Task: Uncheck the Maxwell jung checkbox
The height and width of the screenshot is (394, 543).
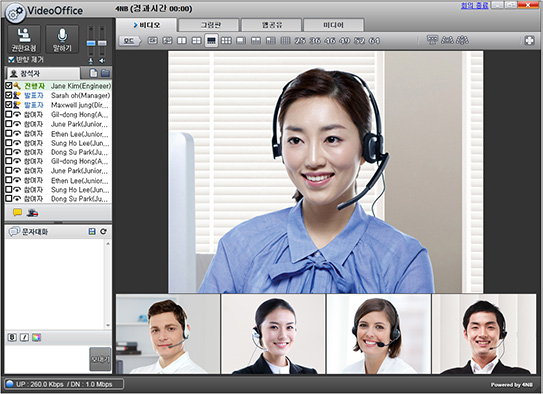Action: point(9,104)
